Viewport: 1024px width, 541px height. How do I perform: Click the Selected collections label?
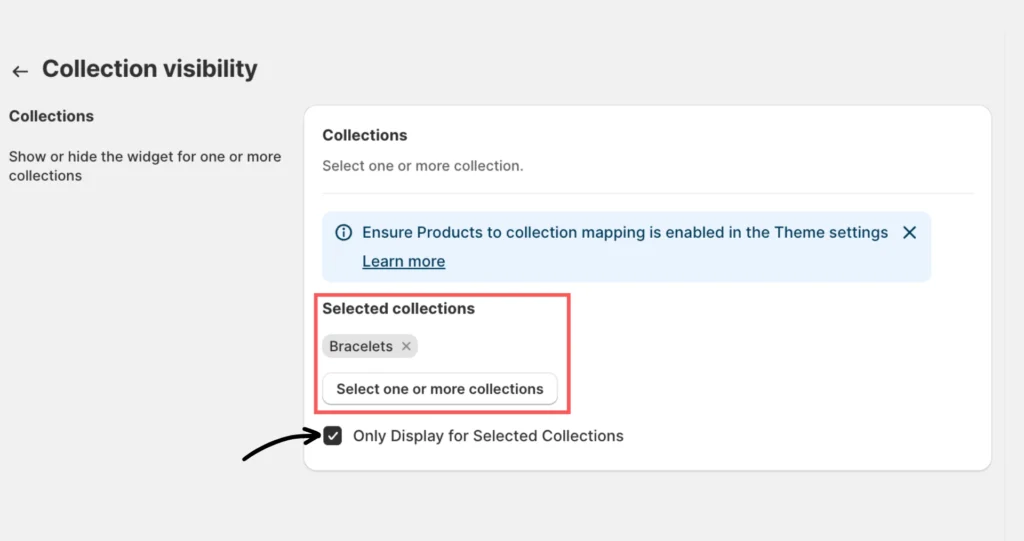[398, 308]
